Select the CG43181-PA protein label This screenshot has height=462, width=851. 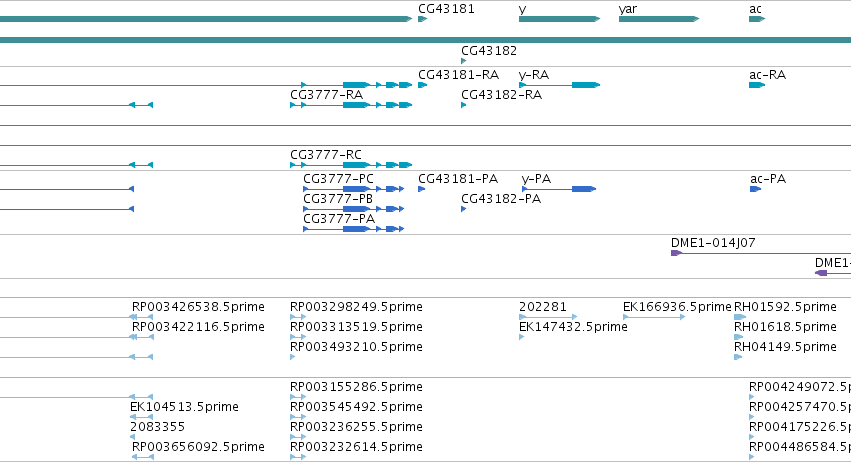[458, 179]
